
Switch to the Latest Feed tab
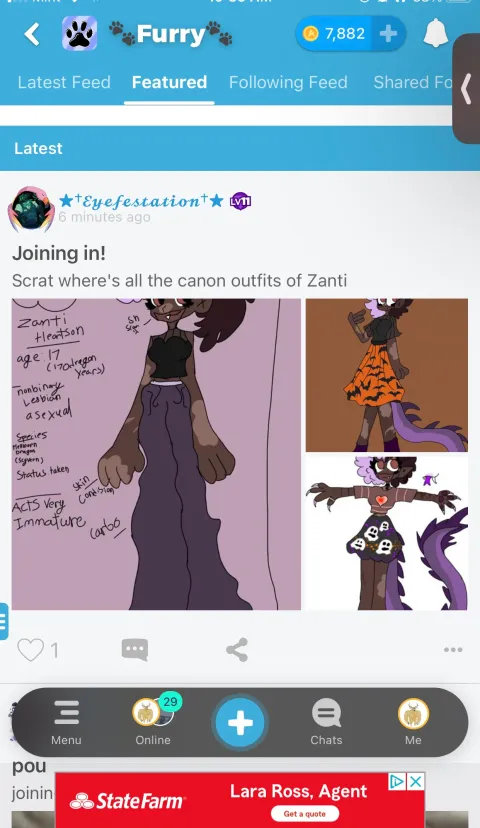coord(64,82)
